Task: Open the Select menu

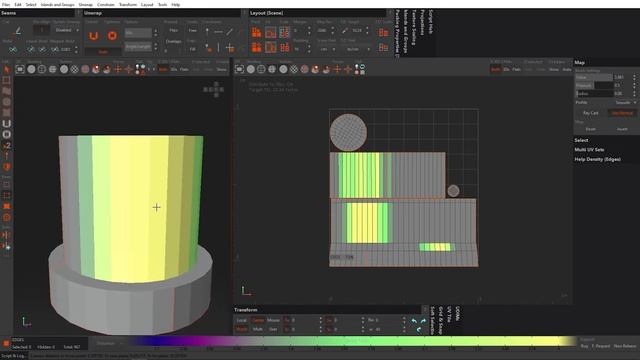Action: tap(31, 4)
